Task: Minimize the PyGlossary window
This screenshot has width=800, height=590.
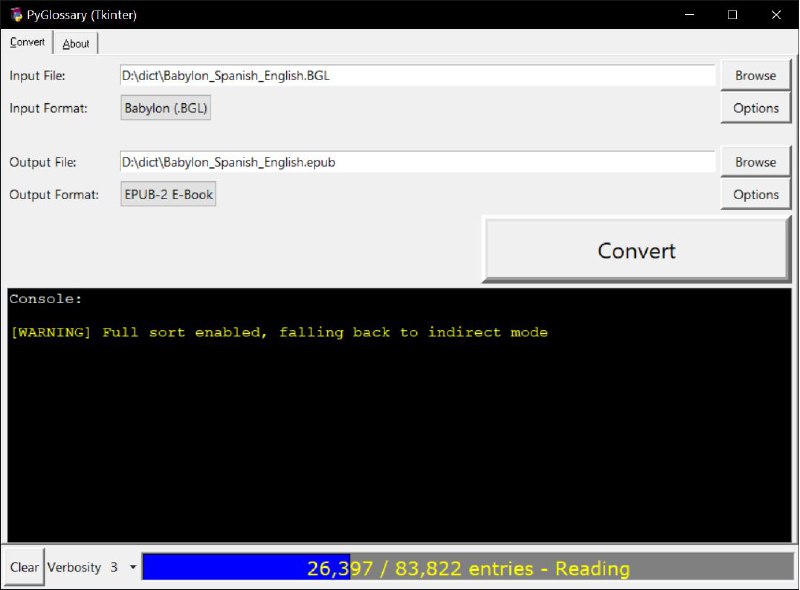Action: pyautogui.click(x=688, y=14)
